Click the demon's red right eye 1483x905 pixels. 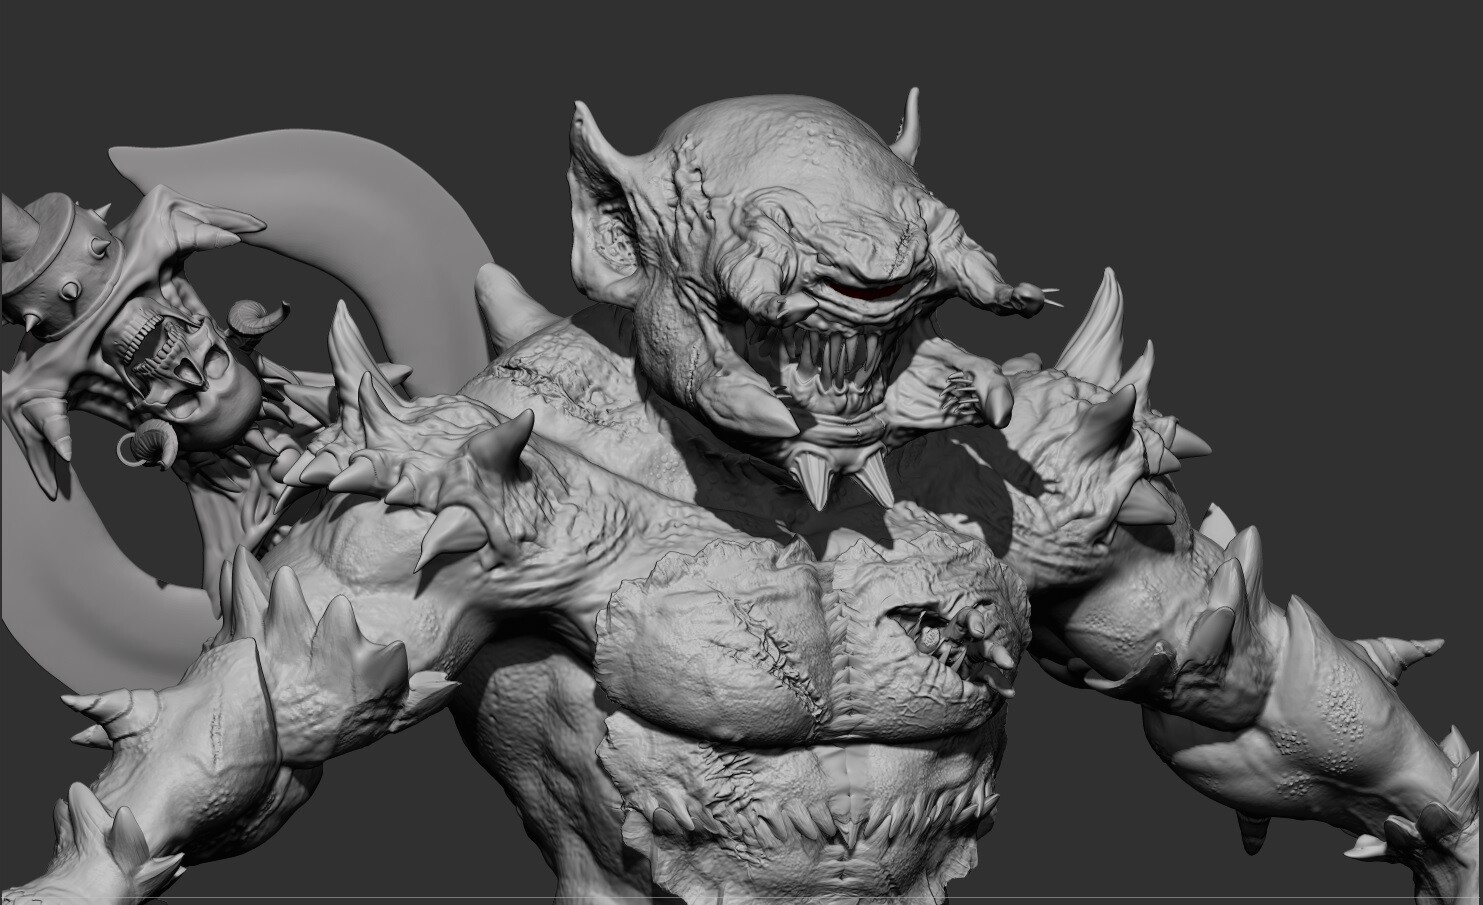coord(864,290)
